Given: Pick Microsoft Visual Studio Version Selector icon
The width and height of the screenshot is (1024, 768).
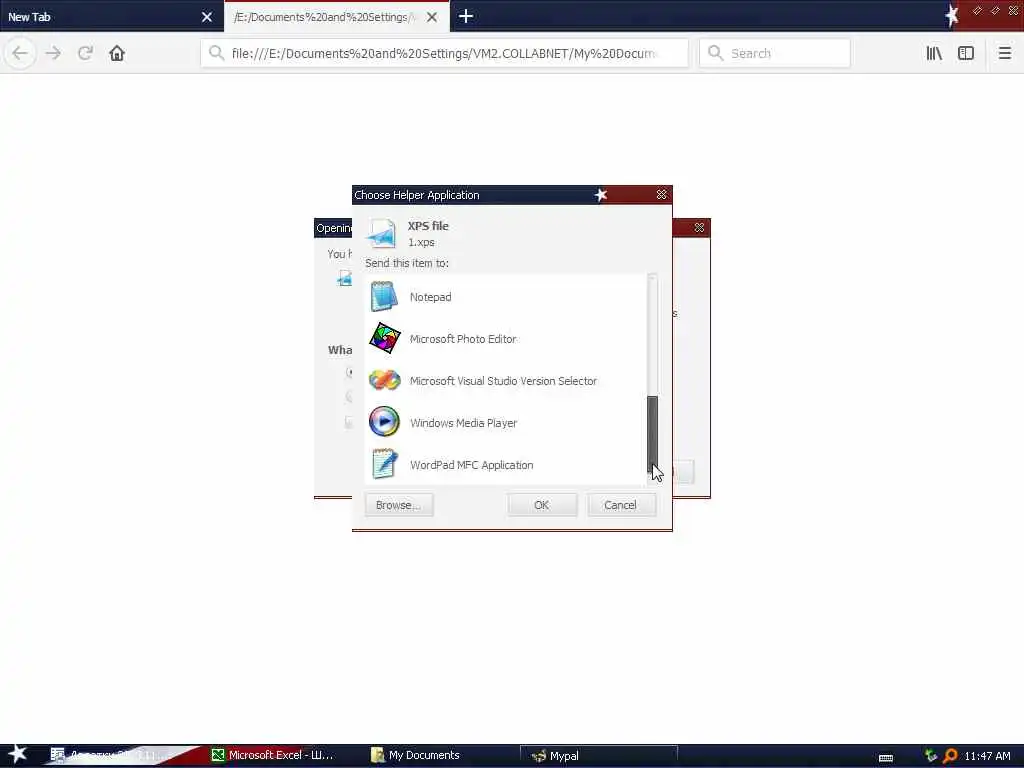Looking at the screenshot, I should pyautogui.click(x=385, y=380).
